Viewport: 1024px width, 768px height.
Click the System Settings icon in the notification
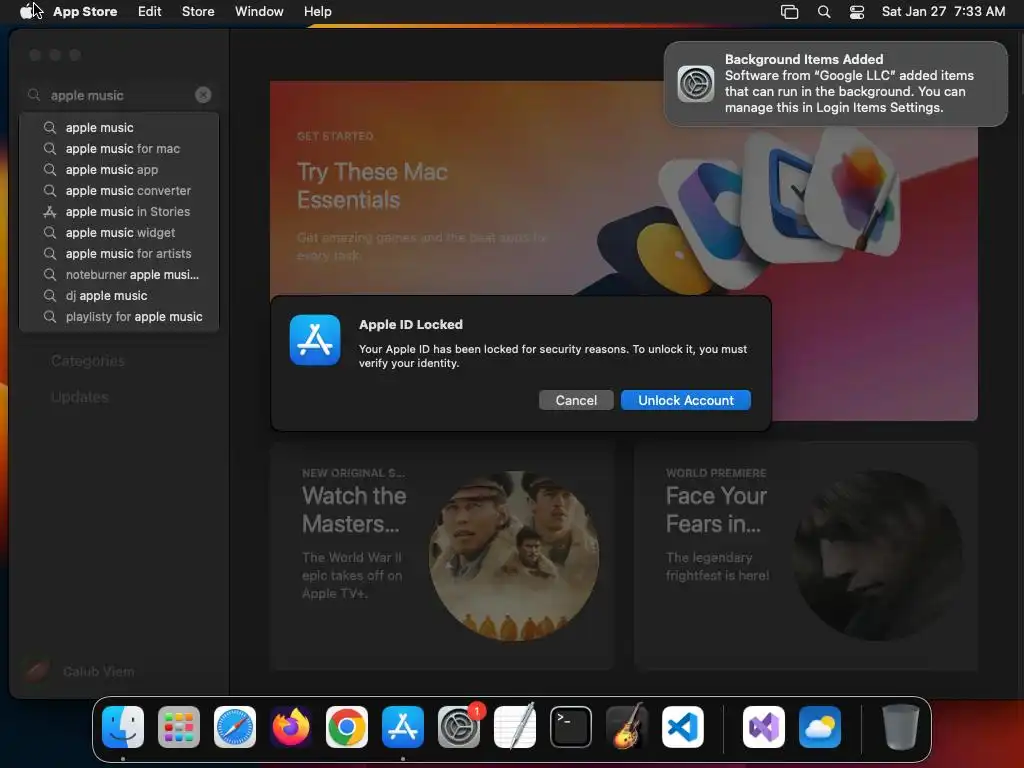(696, 84)
